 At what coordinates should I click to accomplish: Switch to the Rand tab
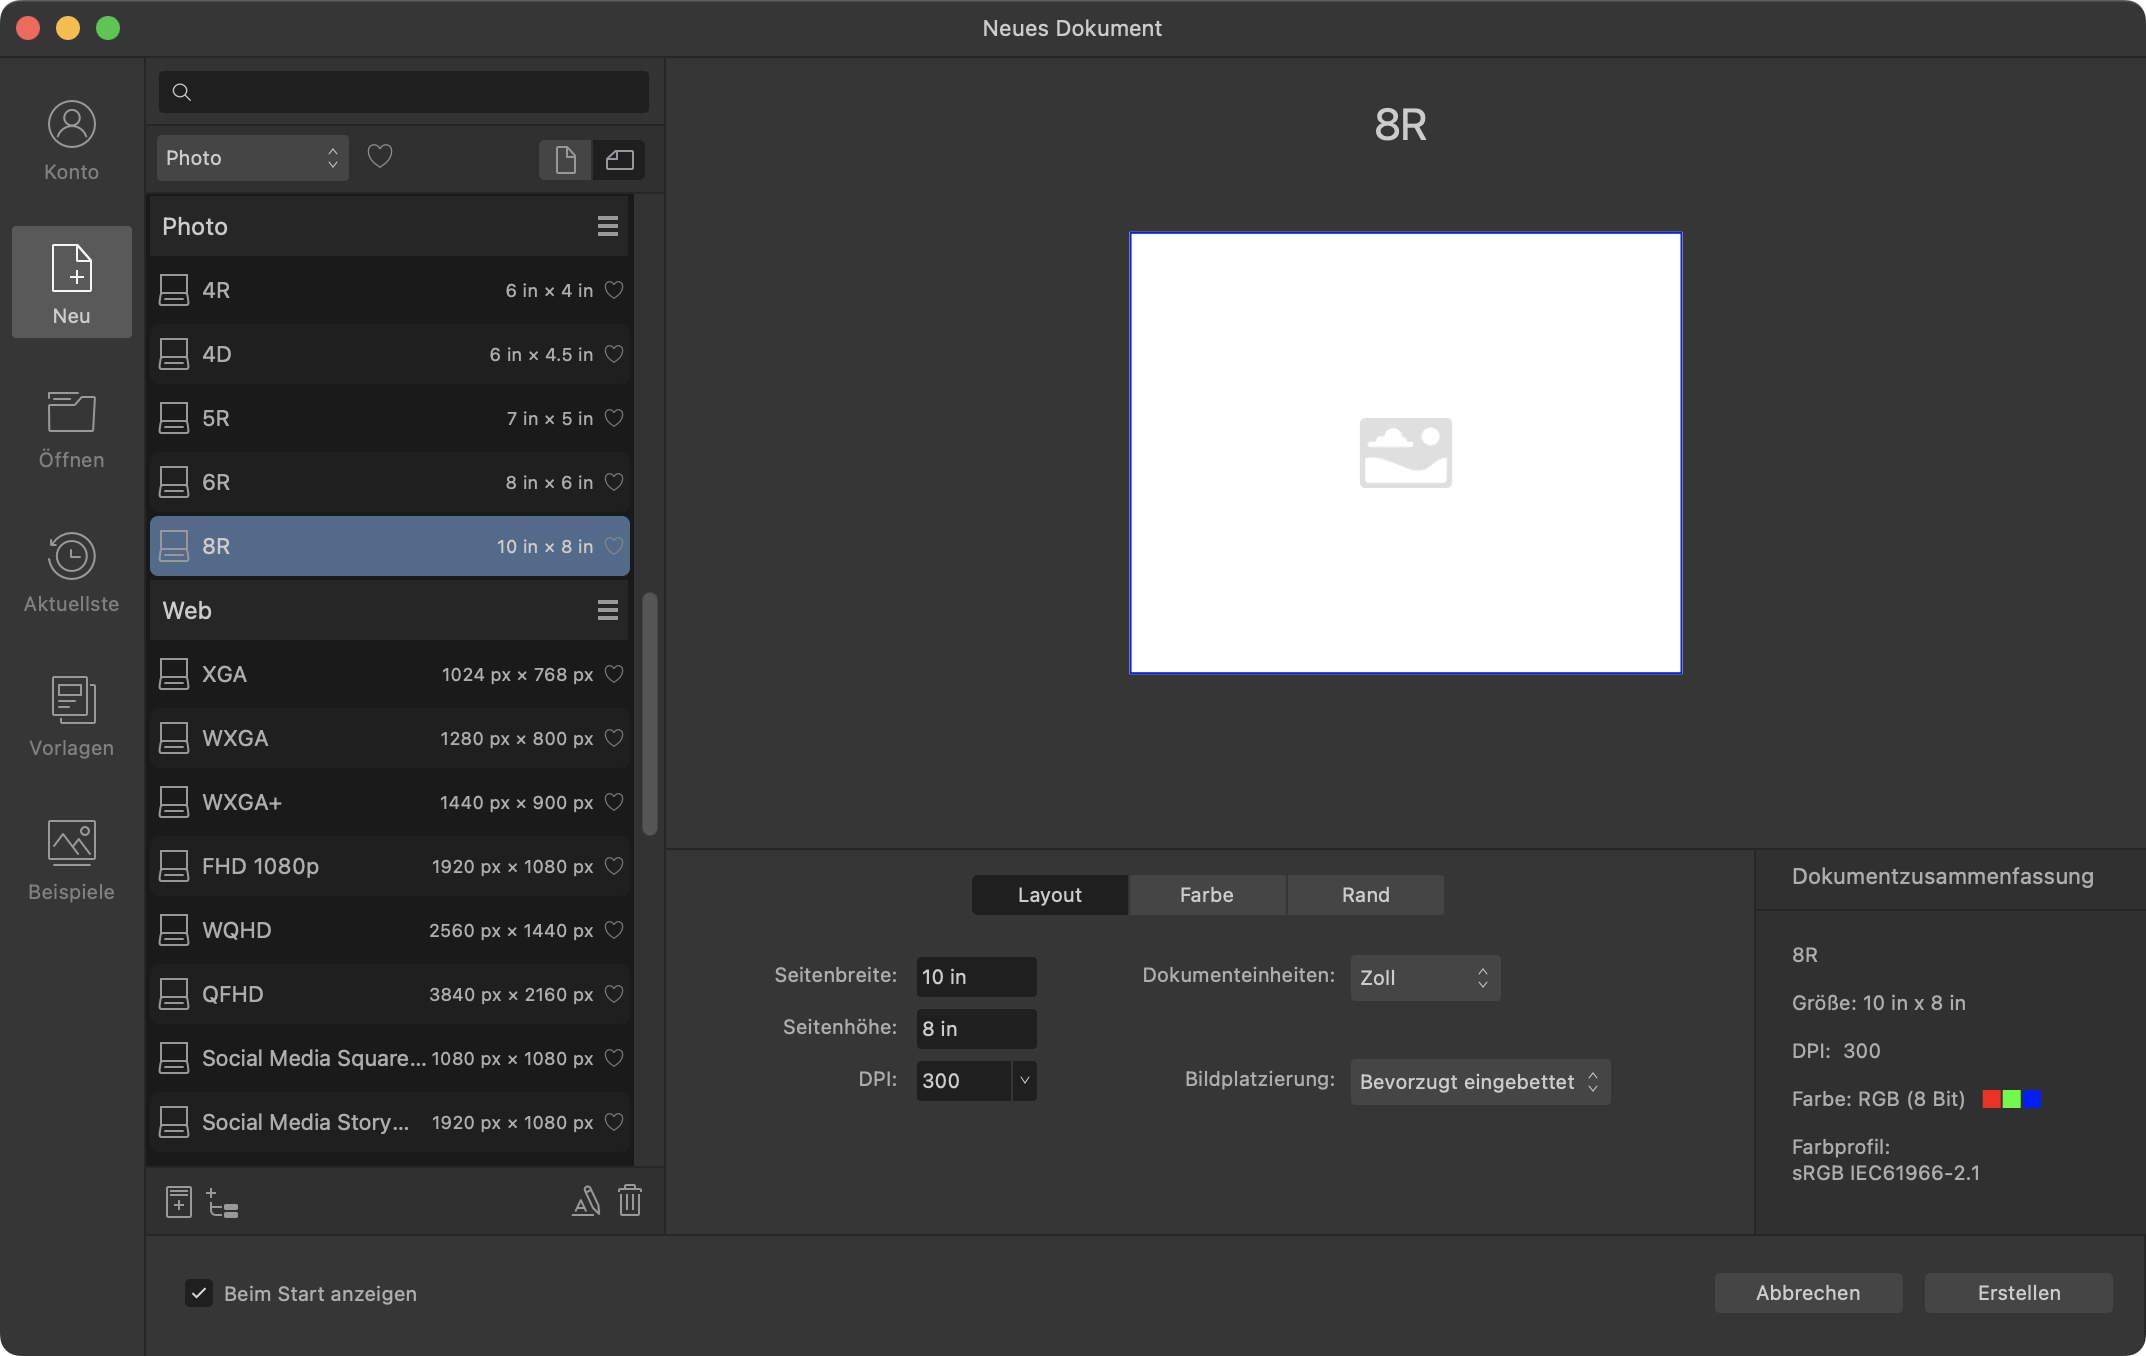(x=1365, y=894)
